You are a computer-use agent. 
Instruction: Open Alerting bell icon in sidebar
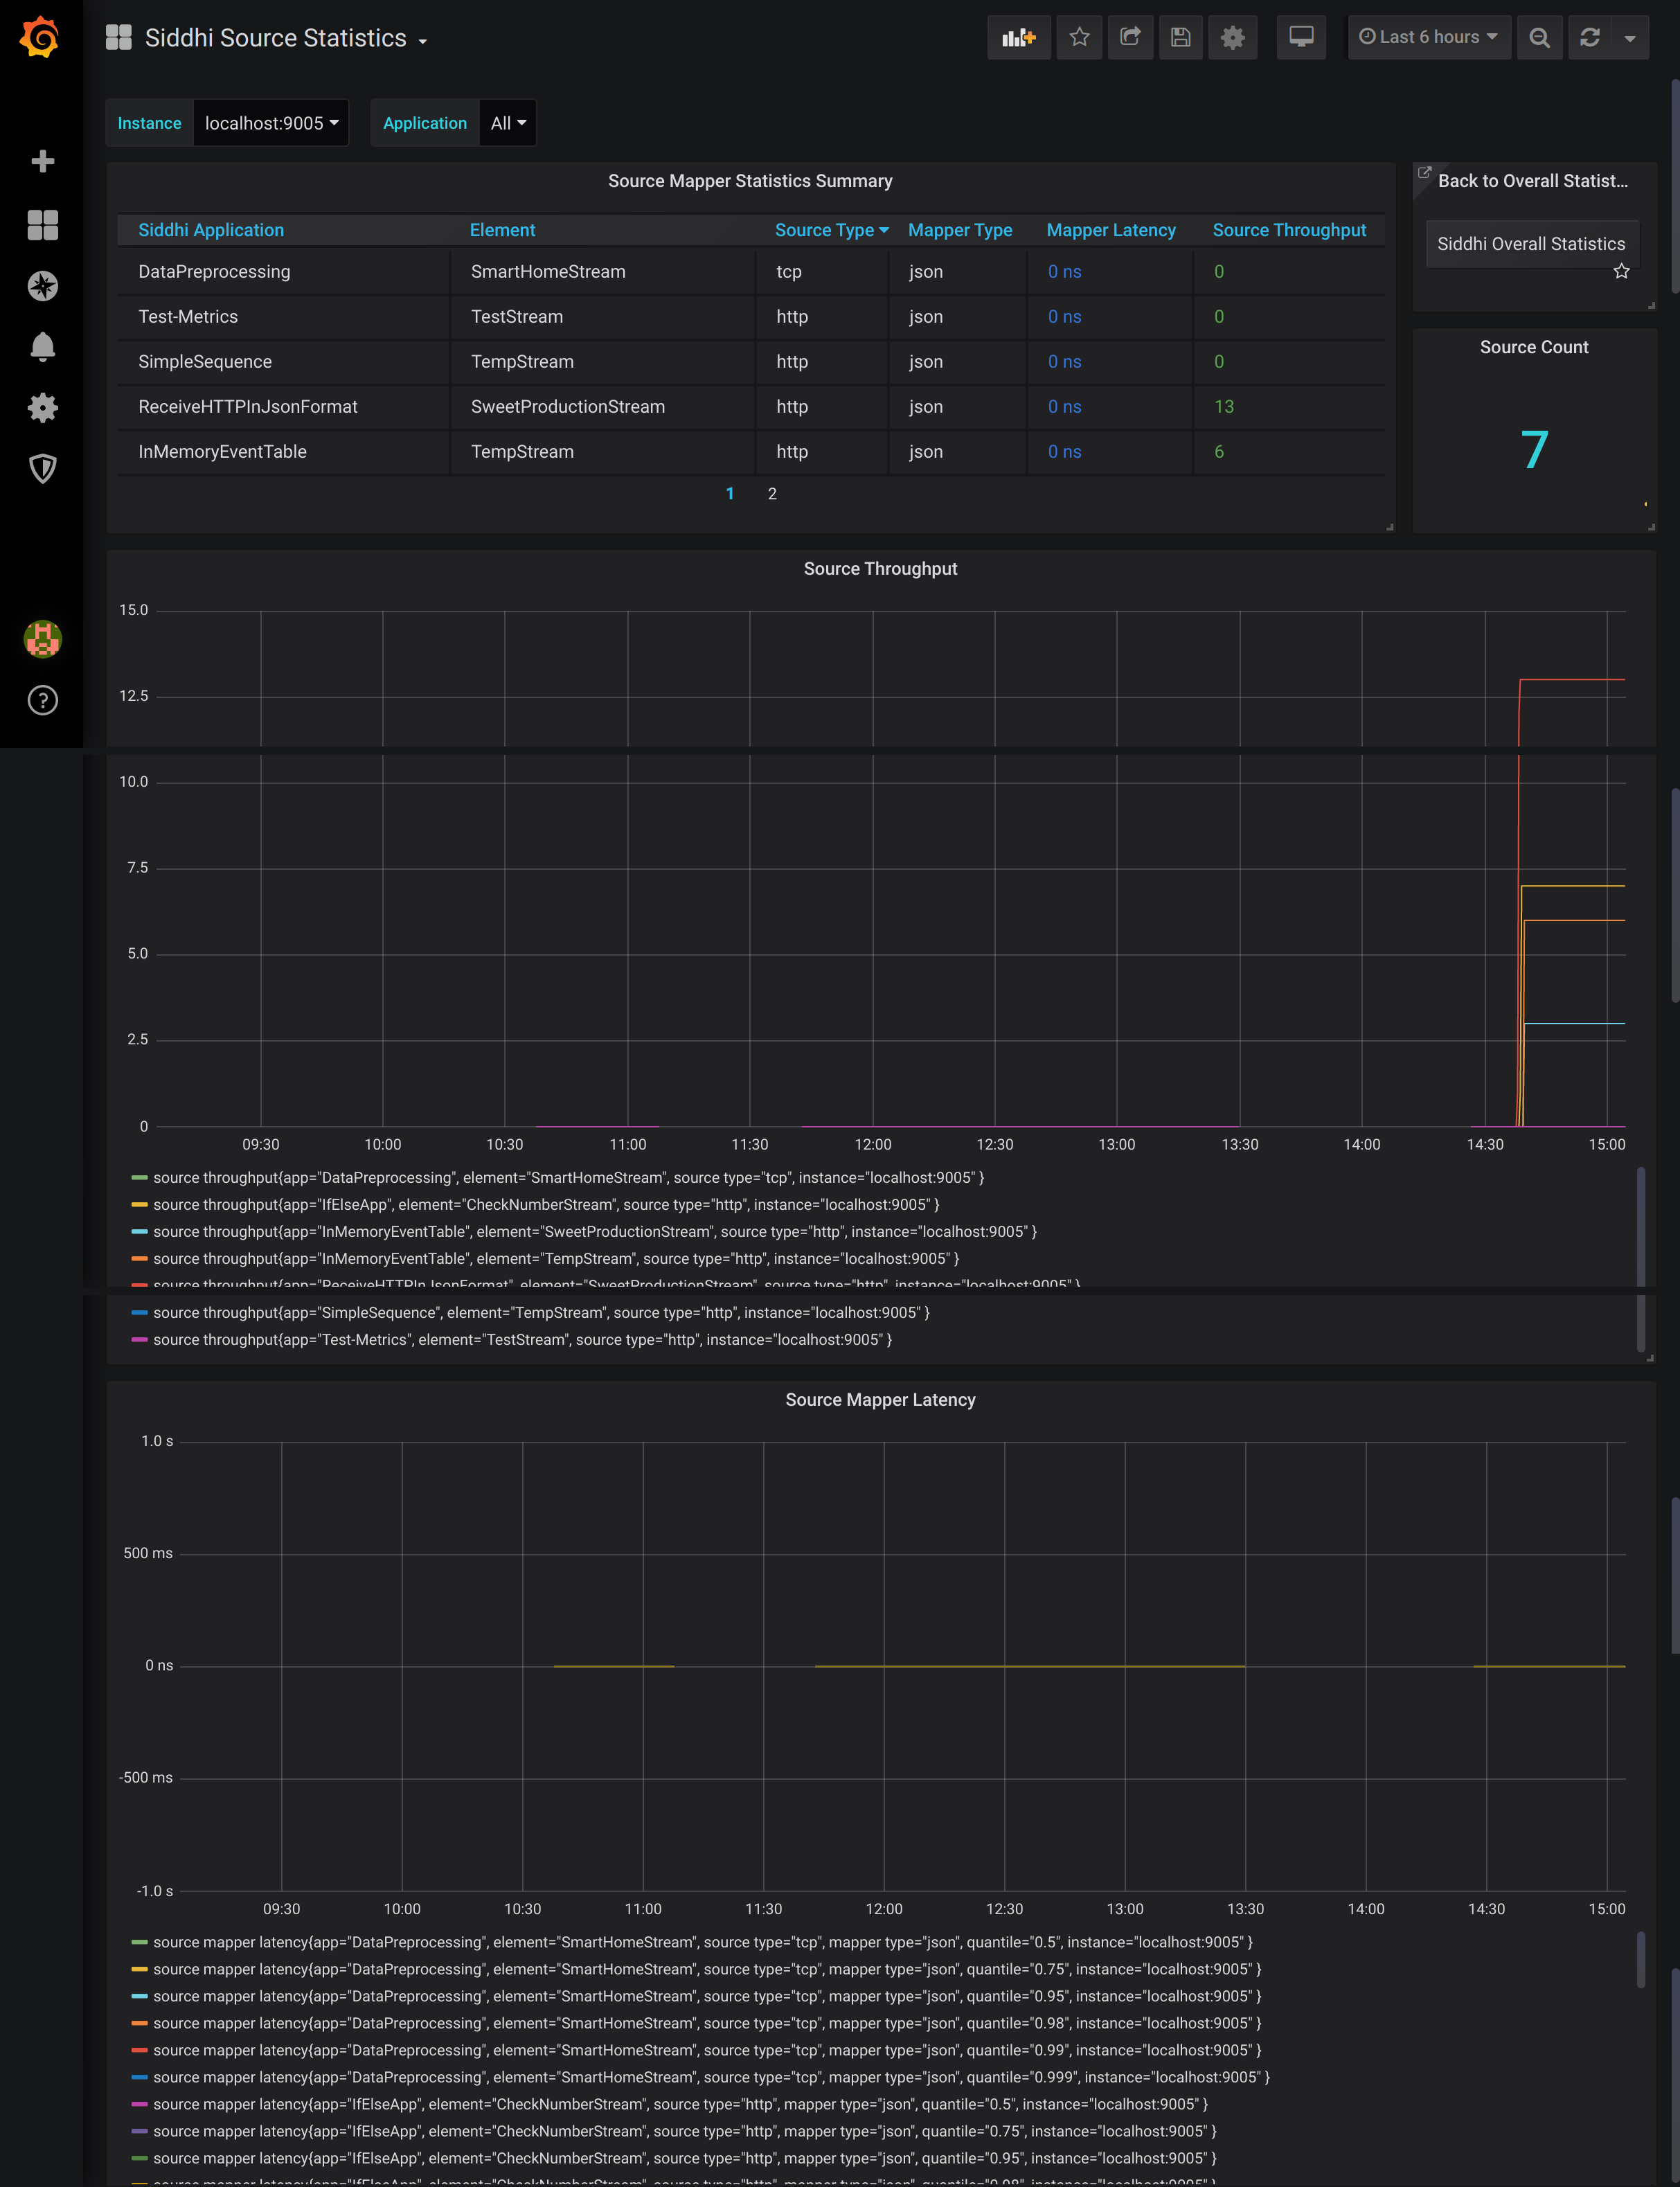pyautogui.click(x=42, y=347)
